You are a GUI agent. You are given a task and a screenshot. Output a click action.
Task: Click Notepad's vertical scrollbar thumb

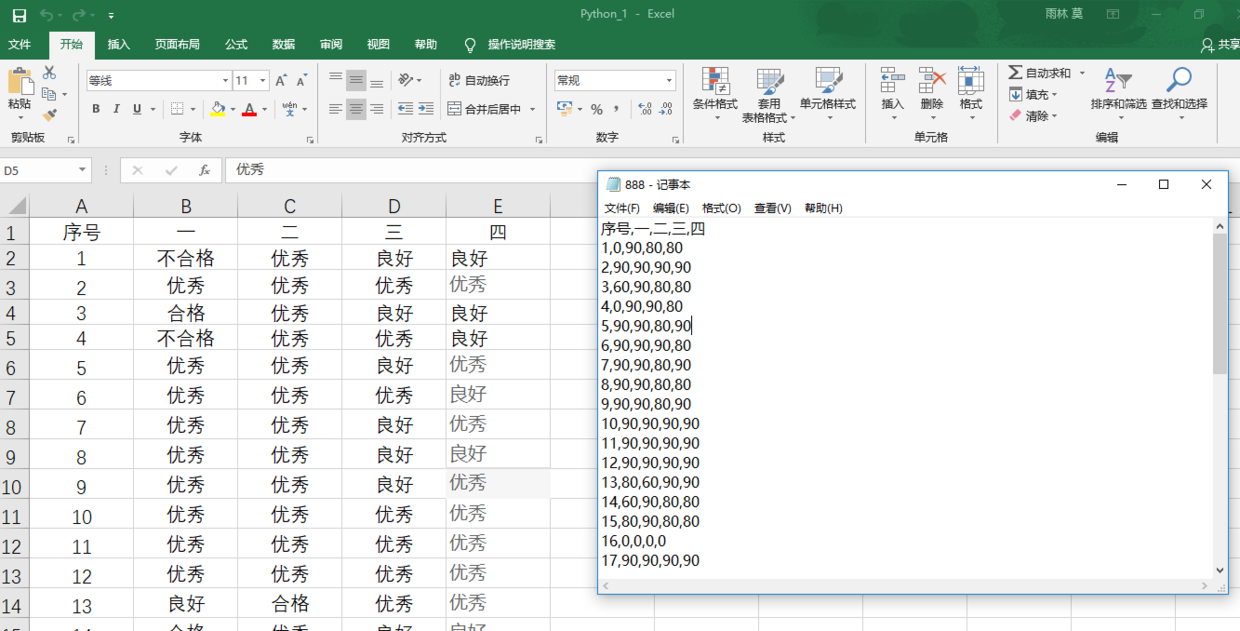point(1219,304)
